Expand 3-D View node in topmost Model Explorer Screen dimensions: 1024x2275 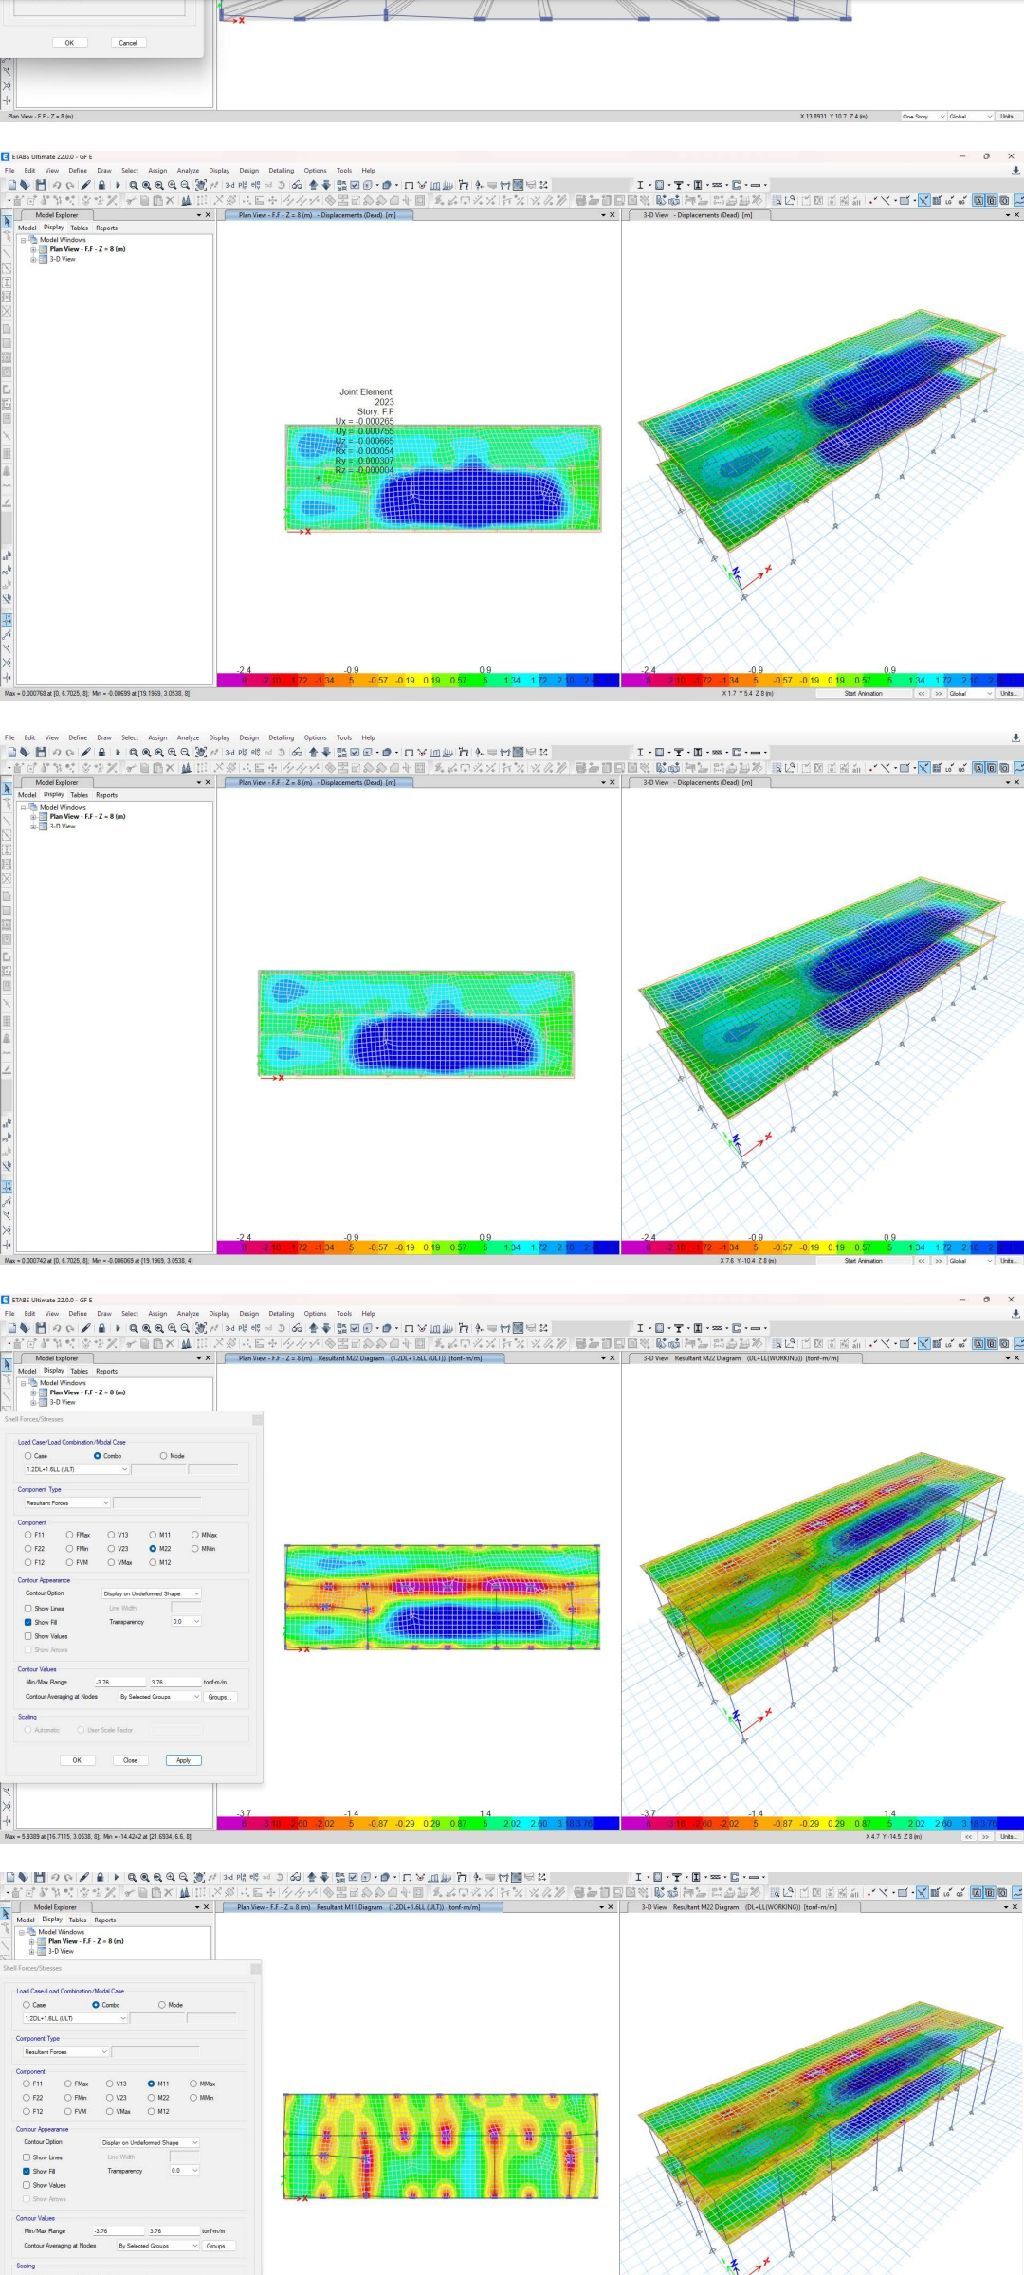33,259
